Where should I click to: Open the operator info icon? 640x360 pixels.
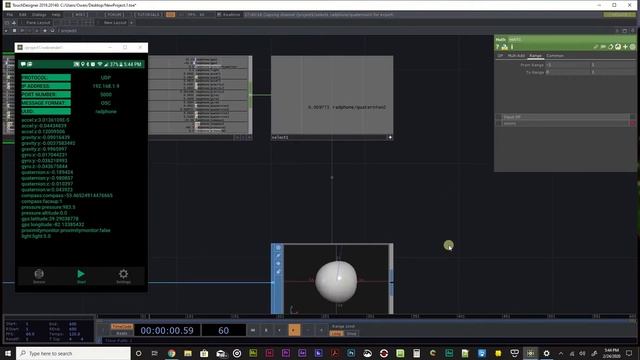click(x=512, y=47)
